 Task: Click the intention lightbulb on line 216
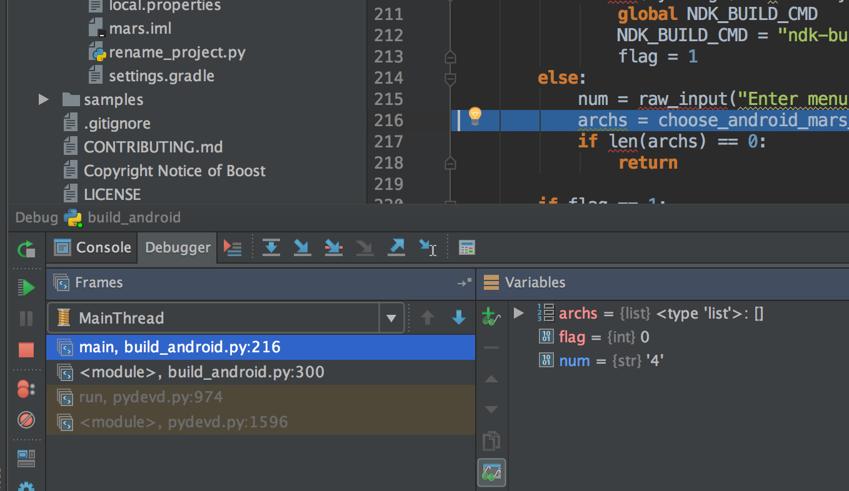[x=475, y=116]
